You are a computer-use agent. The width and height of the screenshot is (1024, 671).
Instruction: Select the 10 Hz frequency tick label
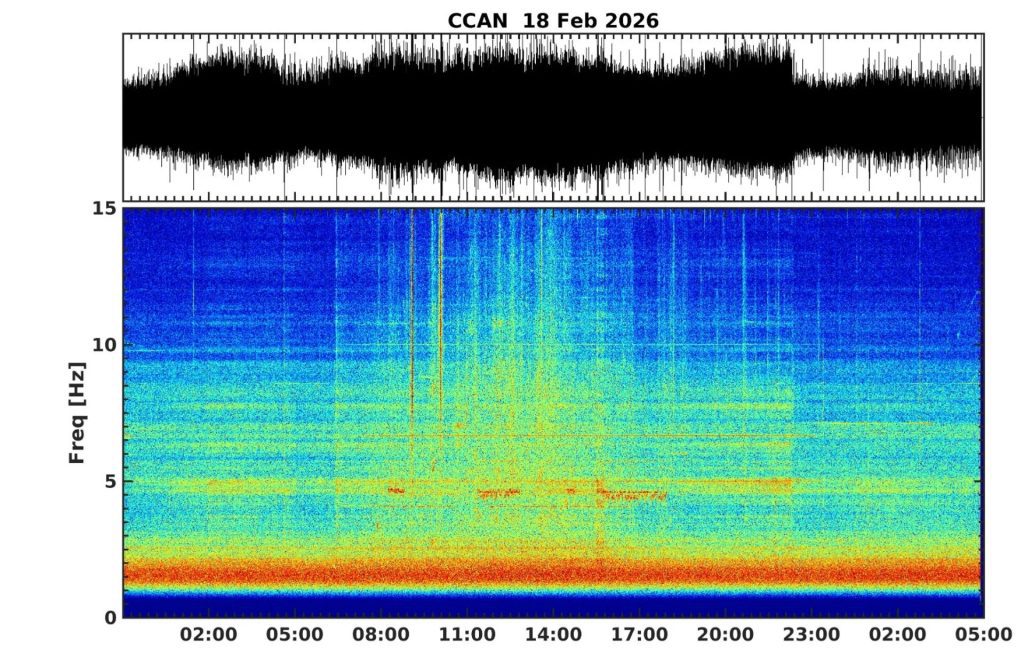click(105, 345)
